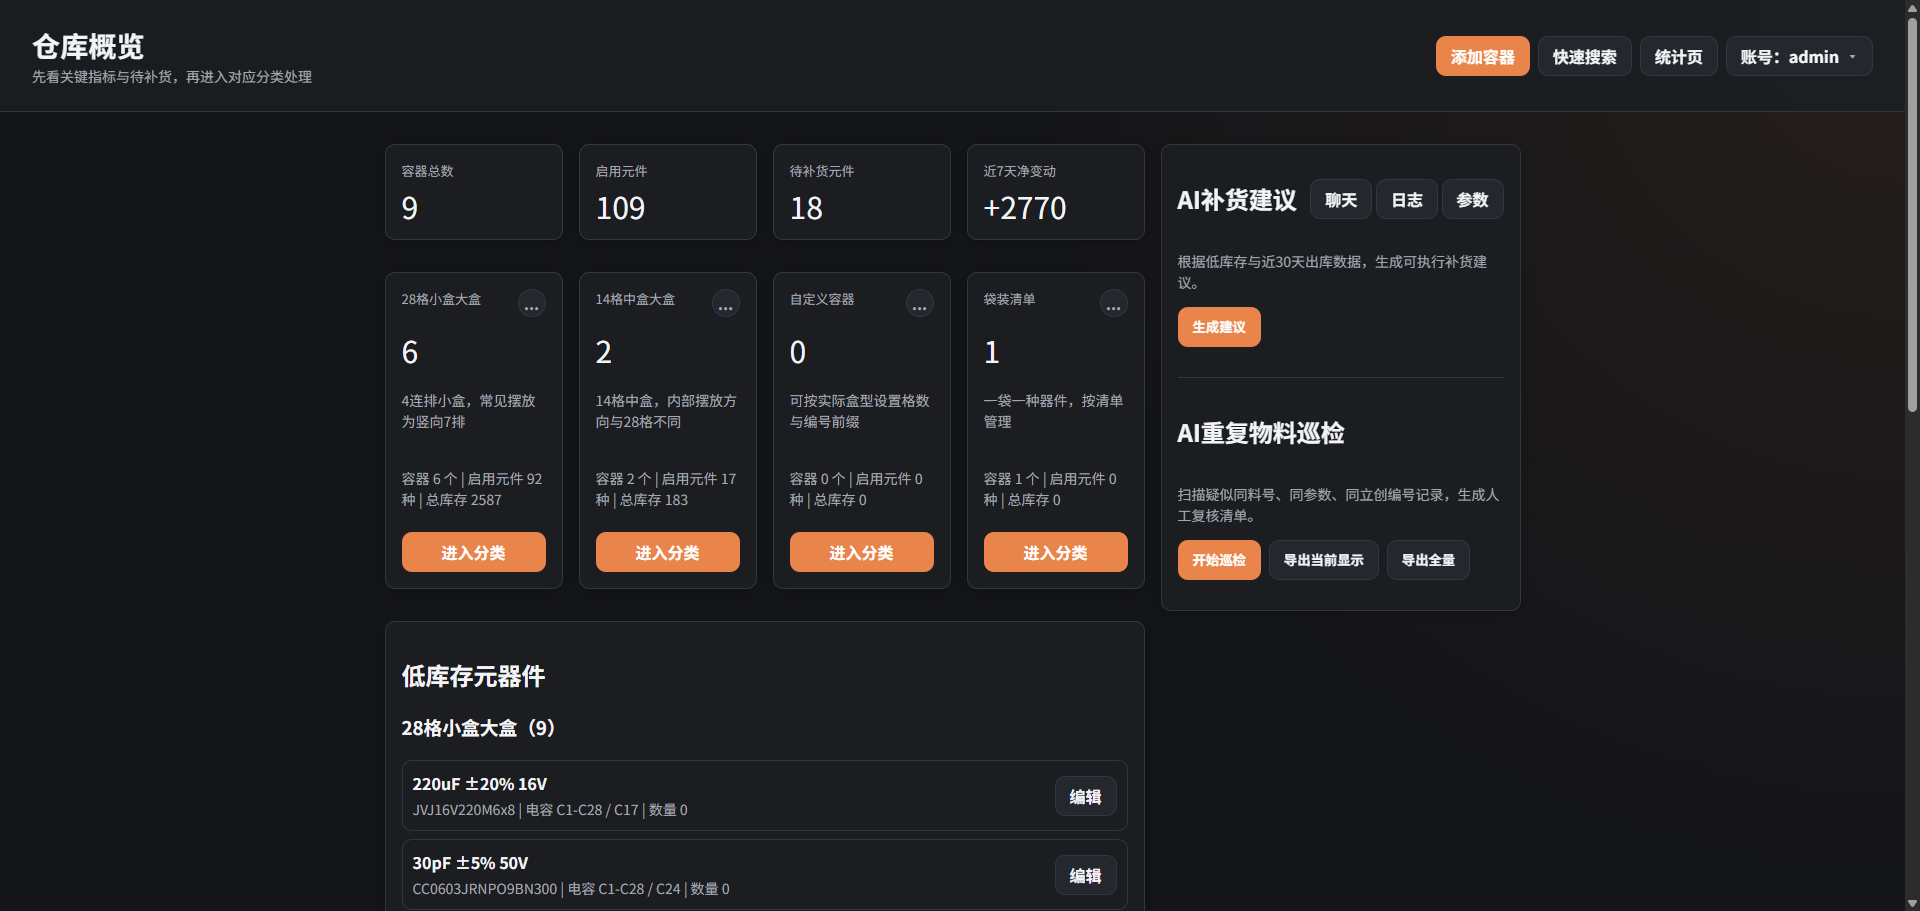1920x911 pixels.
Task: Click the 导出全量 button
Action: [x=1427, y=560]
